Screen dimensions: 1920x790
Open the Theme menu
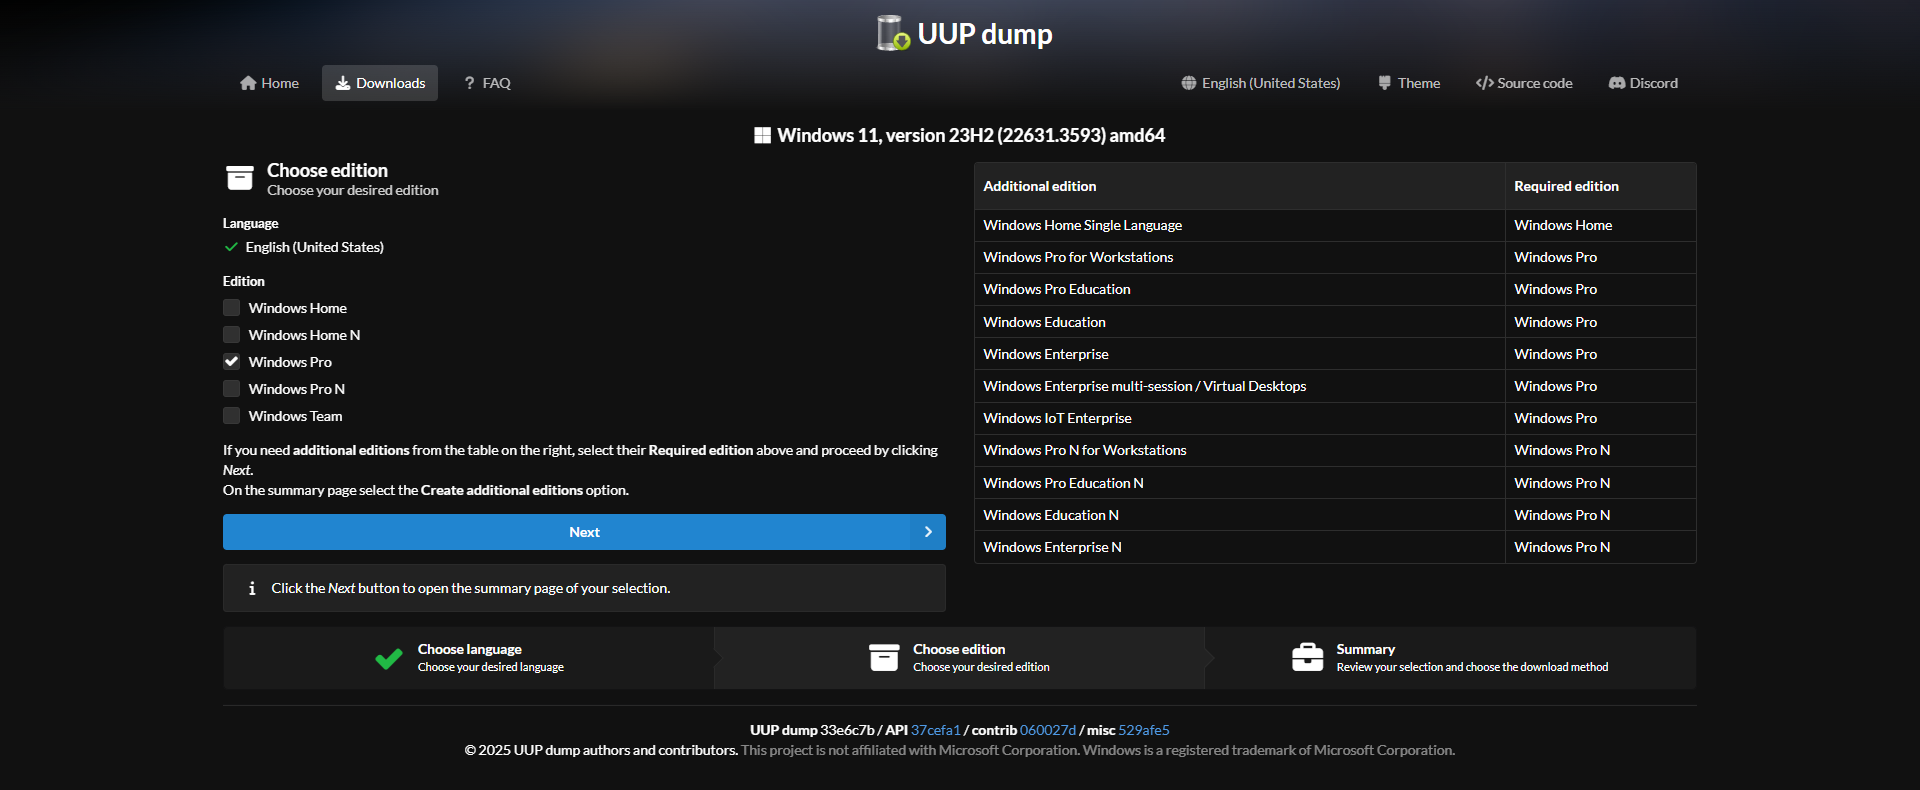pos(1409,83)
